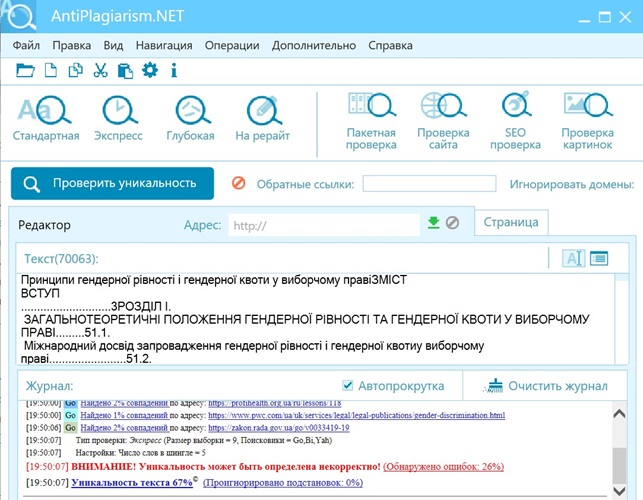Viewport: 643px width, 500px height.
Task: Maximize the AntiPlagiarism.NET window
Action: pyautogui.click(x=604, y=17)
